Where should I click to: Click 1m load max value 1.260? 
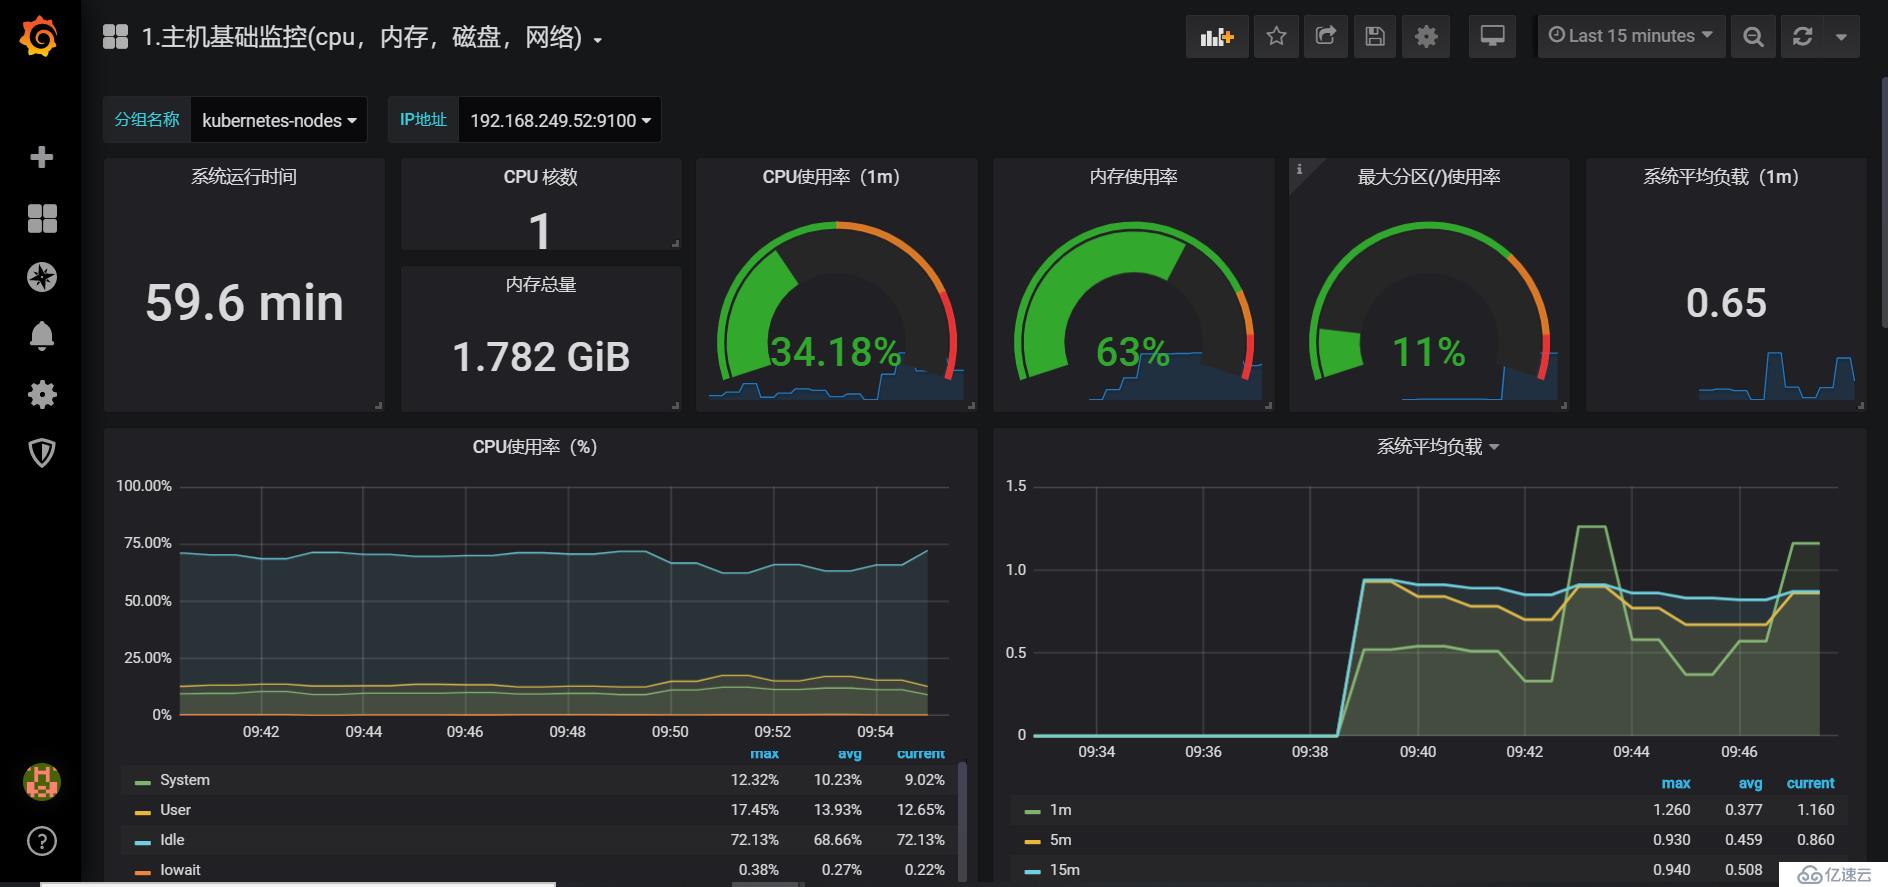point(1671,810)
